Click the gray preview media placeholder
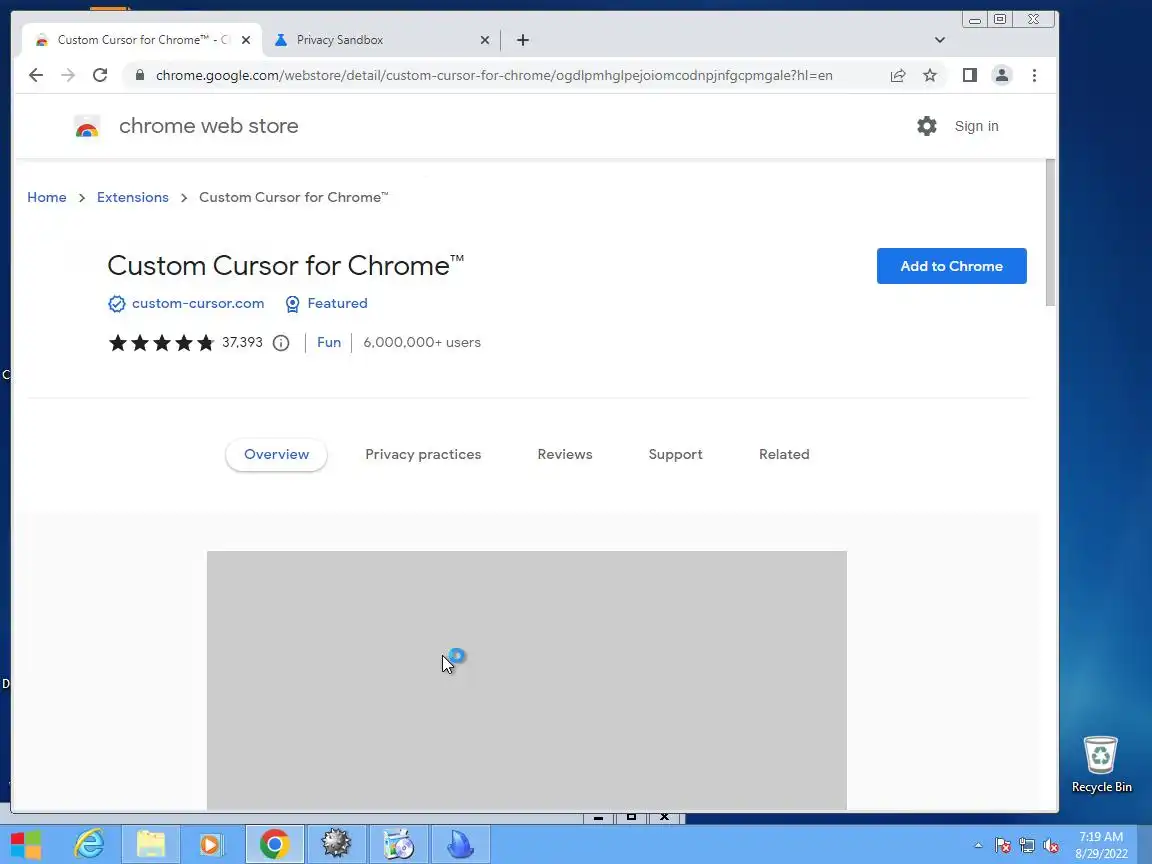The image size is (1152, 864). 526,680
